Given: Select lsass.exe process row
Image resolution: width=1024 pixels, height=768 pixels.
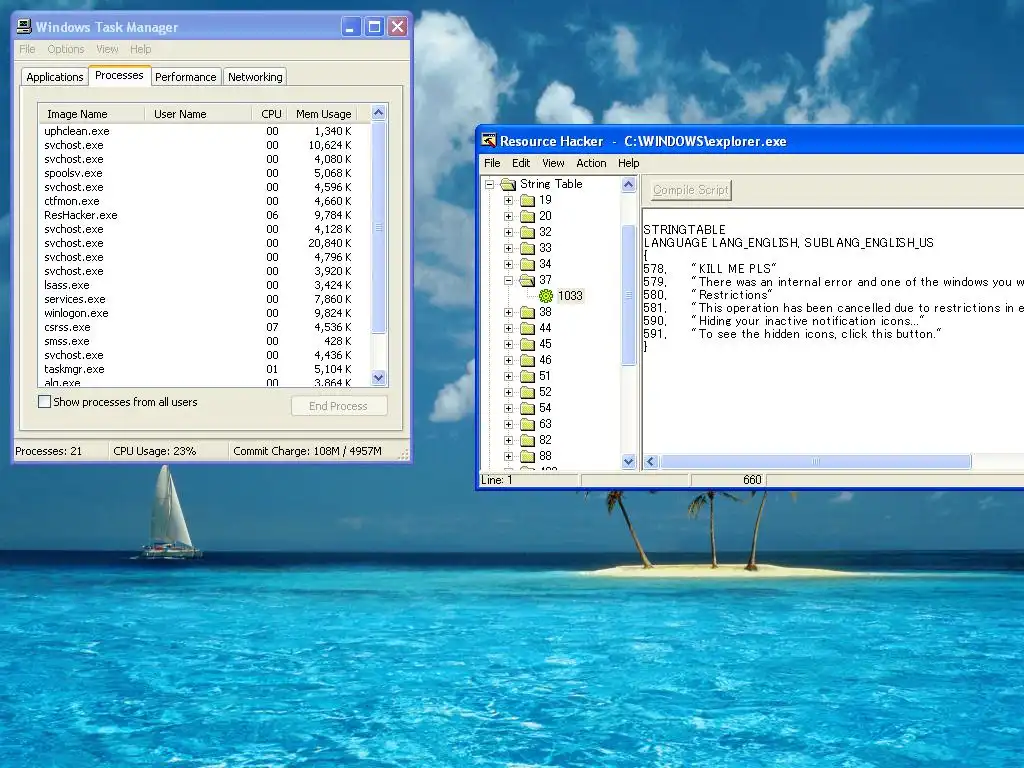Looking at the screenshot, I should 204,285.
